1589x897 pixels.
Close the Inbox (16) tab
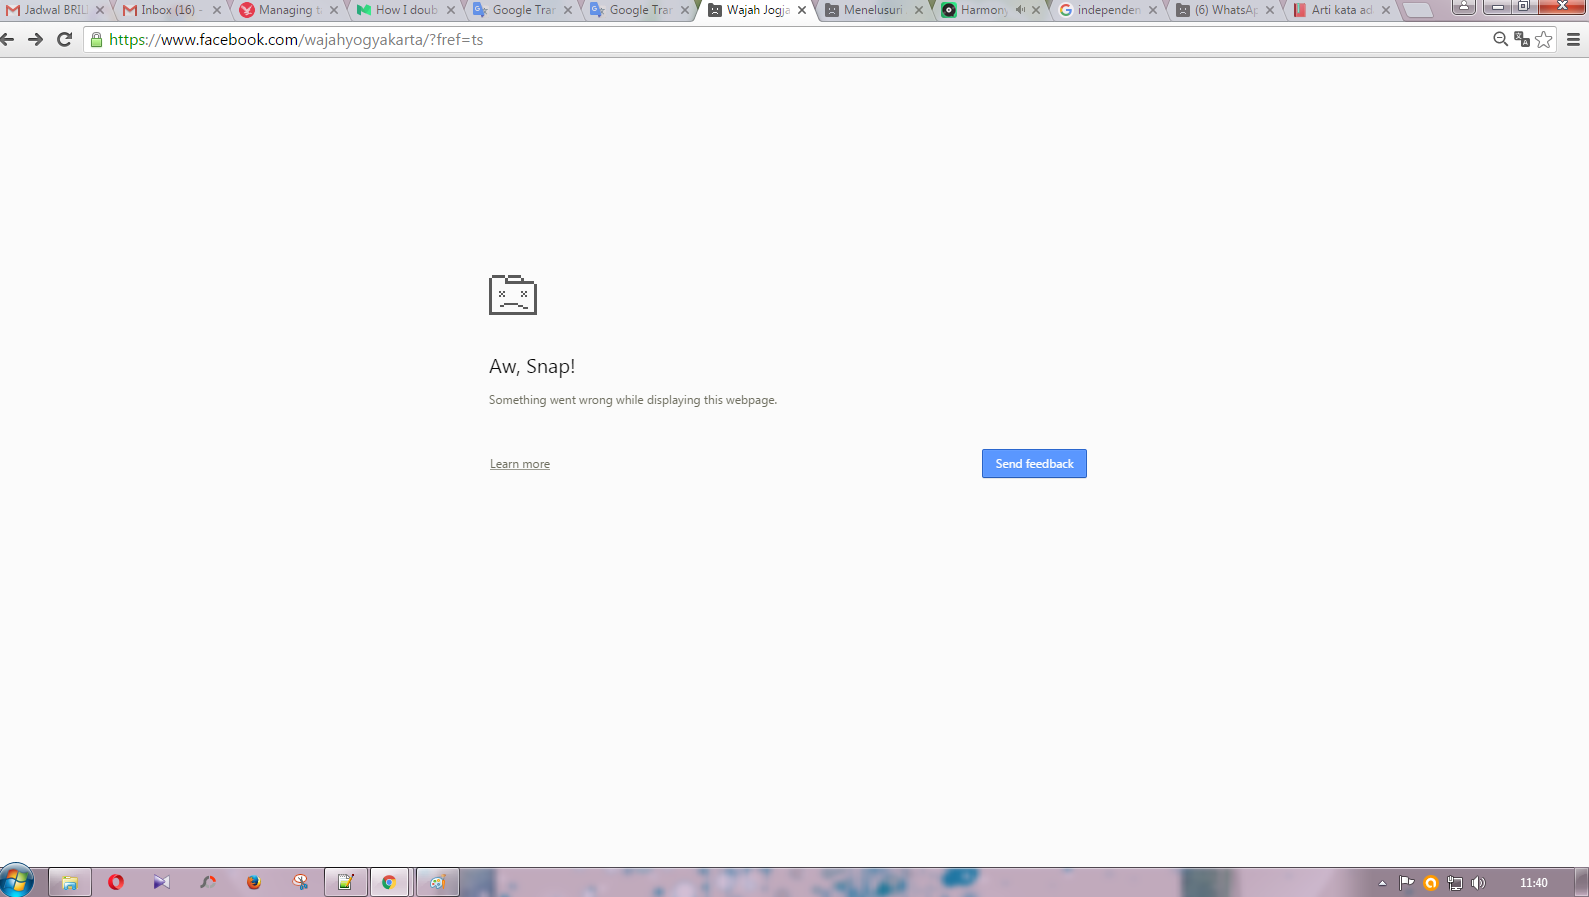point(217,10)
